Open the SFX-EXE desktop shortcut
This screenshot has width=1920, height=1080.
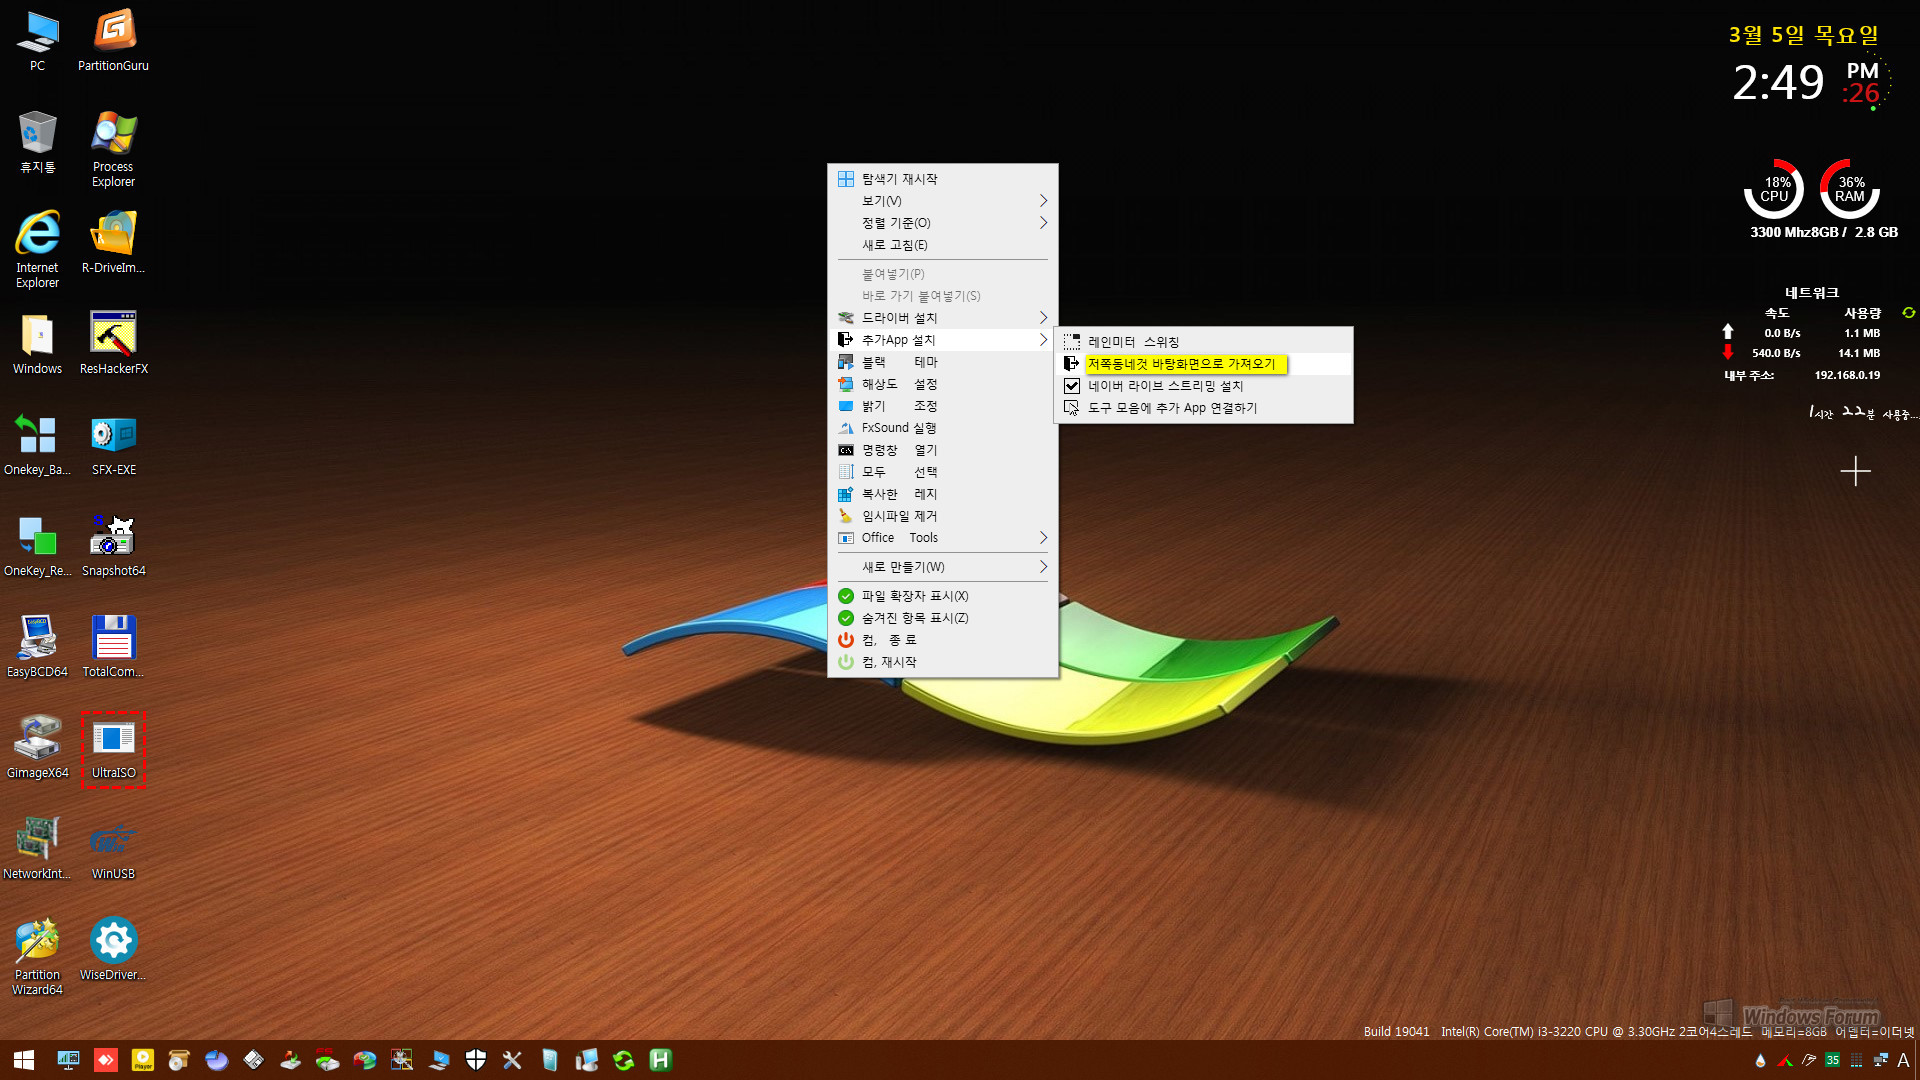[x=113, y=444]
